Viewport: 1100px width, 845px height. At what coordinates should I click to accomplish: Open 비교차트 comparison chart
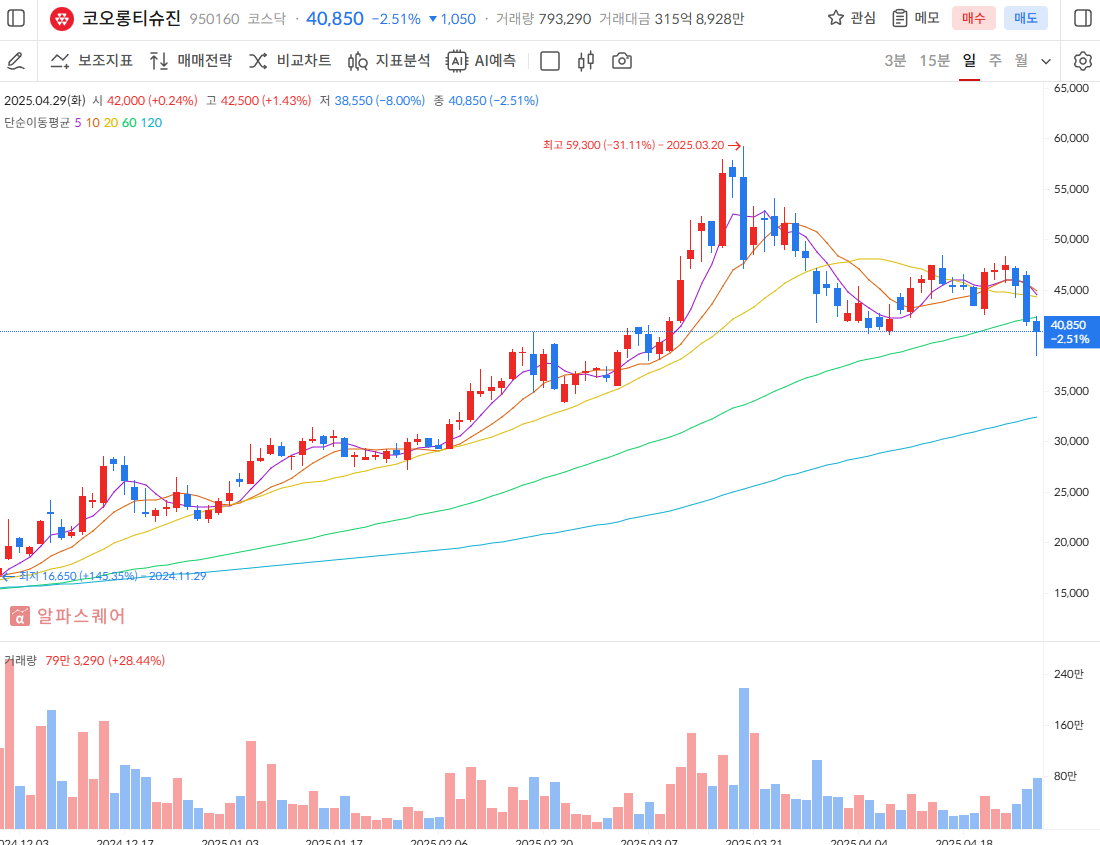click(289, 61)
